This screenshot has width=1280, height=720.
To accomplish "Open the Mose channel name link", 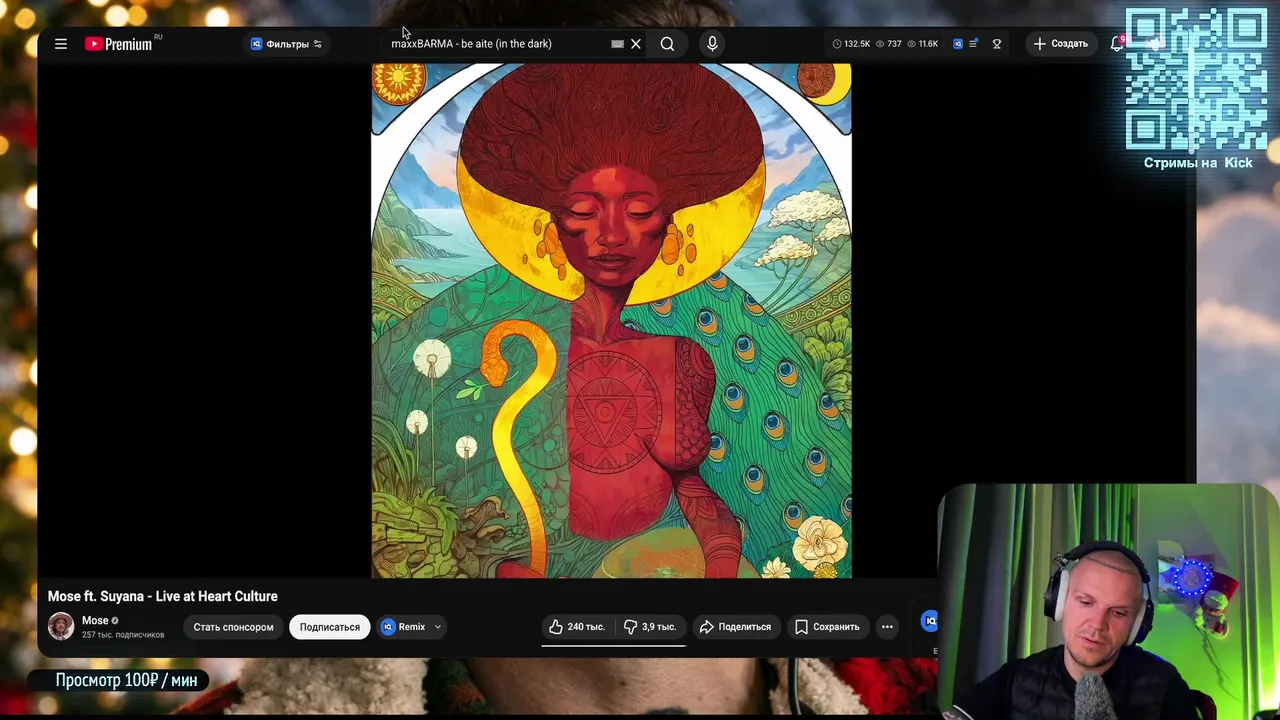I will [x=95, y=620].
